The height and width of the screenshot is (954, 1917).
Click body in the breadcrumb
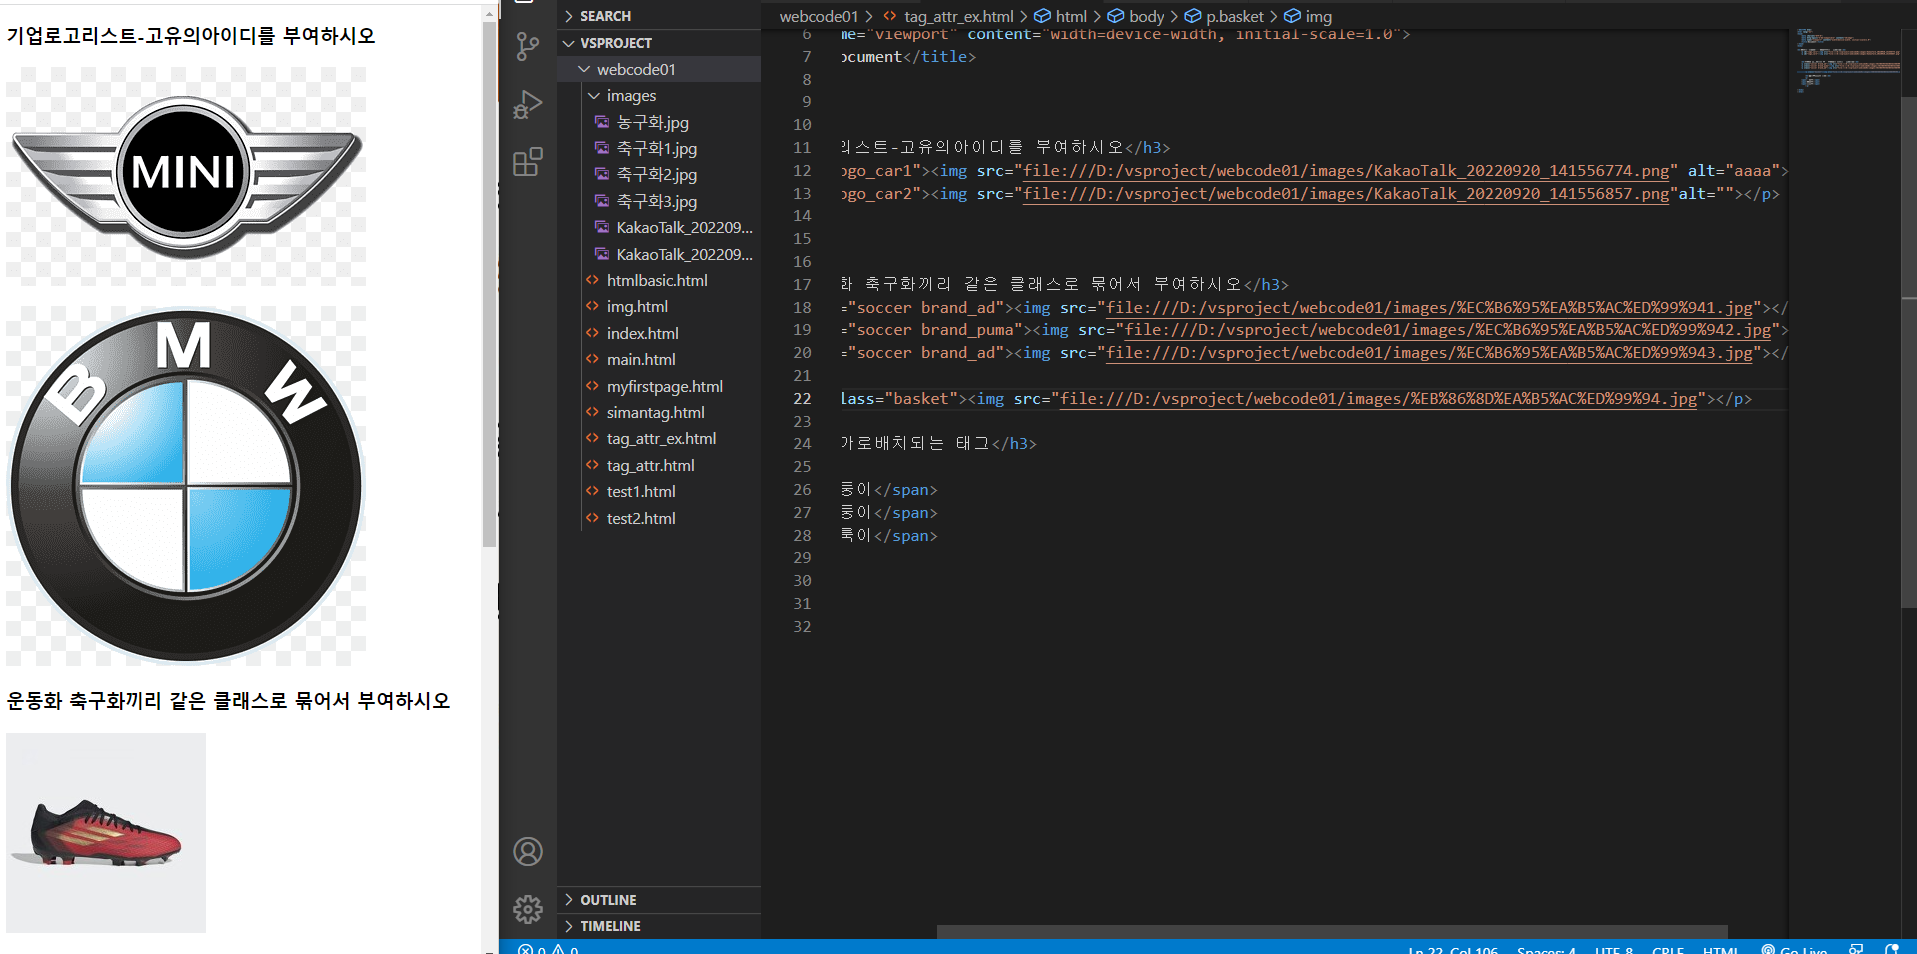[1146, 16]
